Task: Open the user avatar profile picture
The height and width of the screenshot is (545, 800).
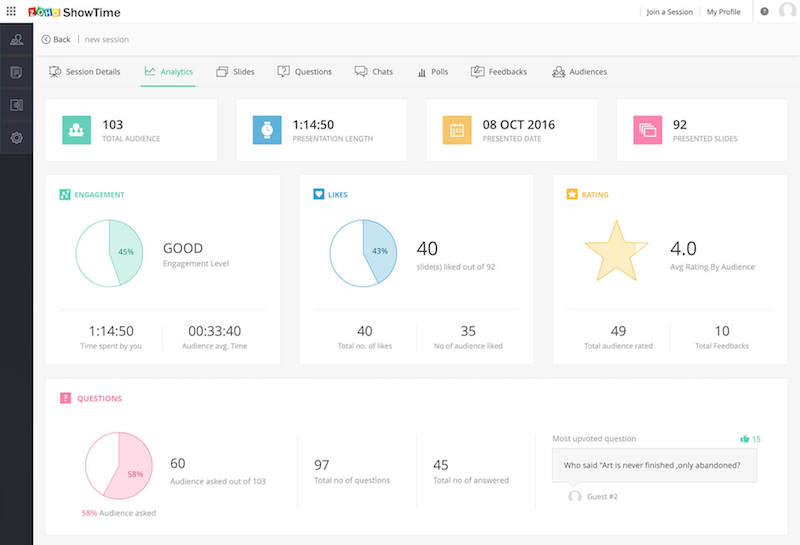Action: pos(786,12)
